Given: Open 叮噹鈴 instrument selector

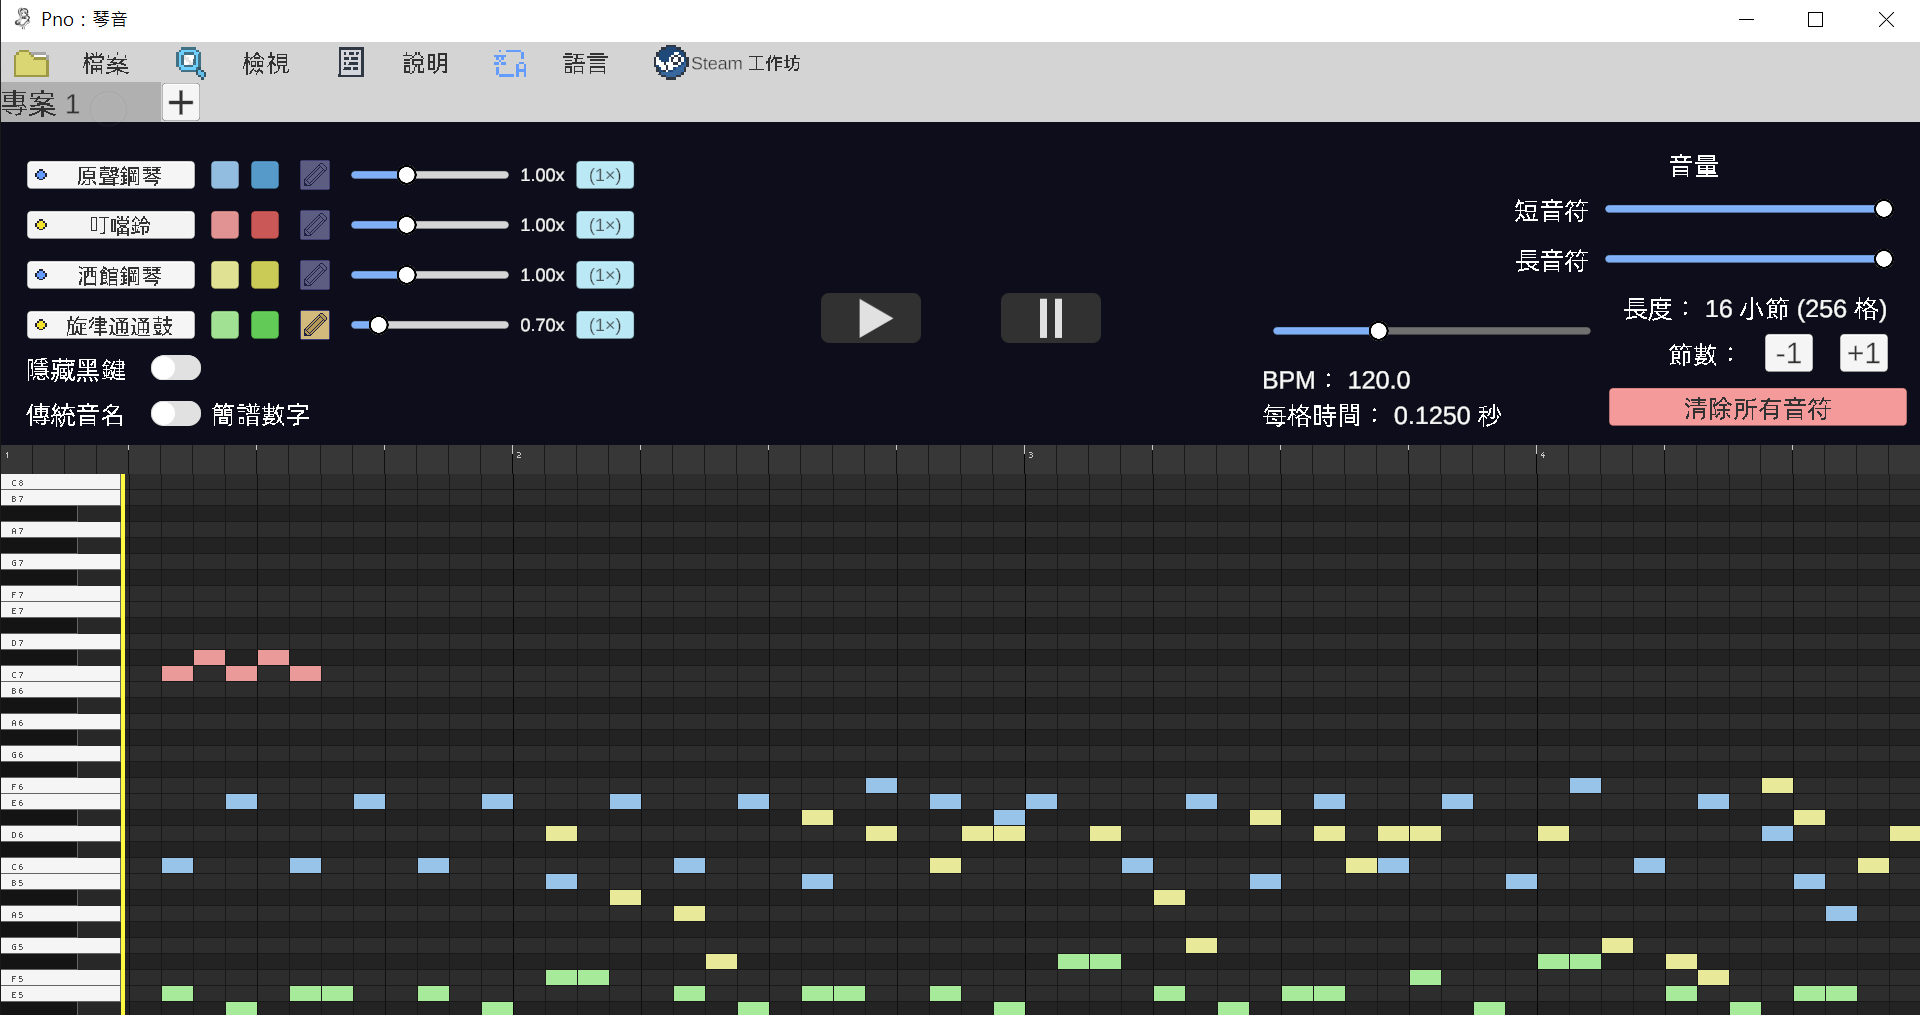Looking at the screenshot, I should (x=111, y=225).
